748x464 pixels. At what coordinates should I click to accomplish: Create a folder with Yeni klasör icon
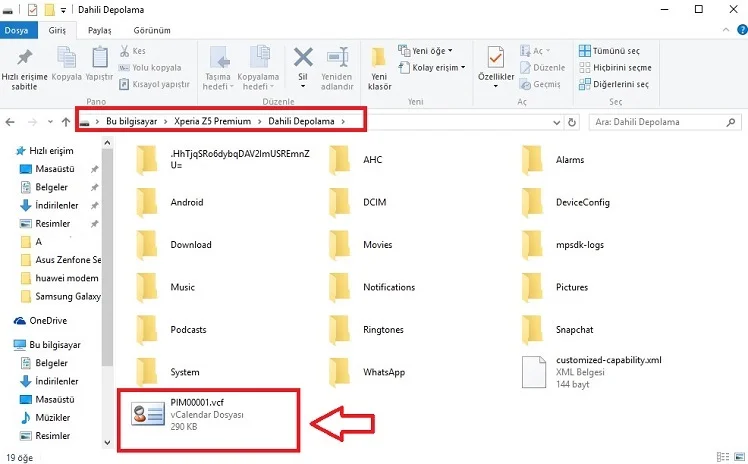pyautogui.click(x=379, y=65)
